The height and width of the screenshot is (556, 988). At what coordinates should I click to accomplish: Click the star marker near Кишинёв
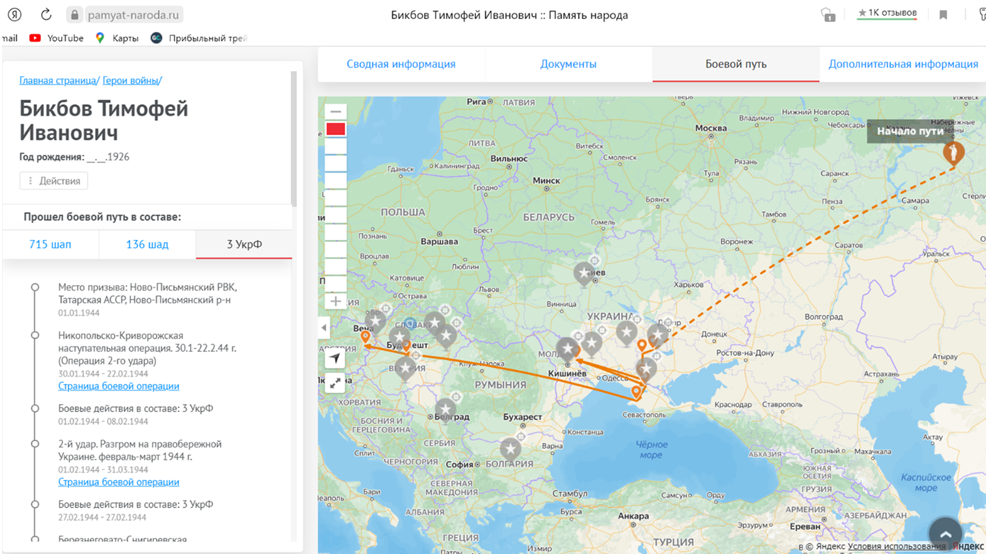coord(567,350)
